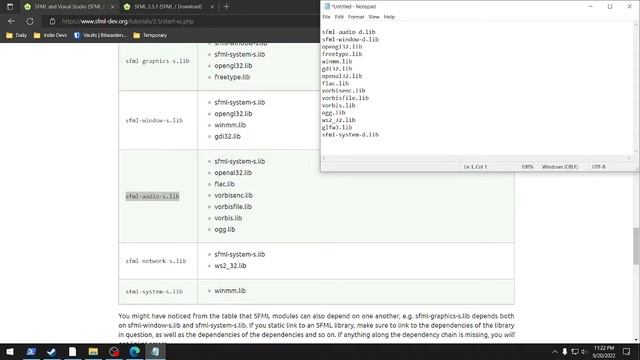Click Ln 1, Col 1 in the Notepad status bar
This screenshot has width=640, height=360.
click(475, 167)
